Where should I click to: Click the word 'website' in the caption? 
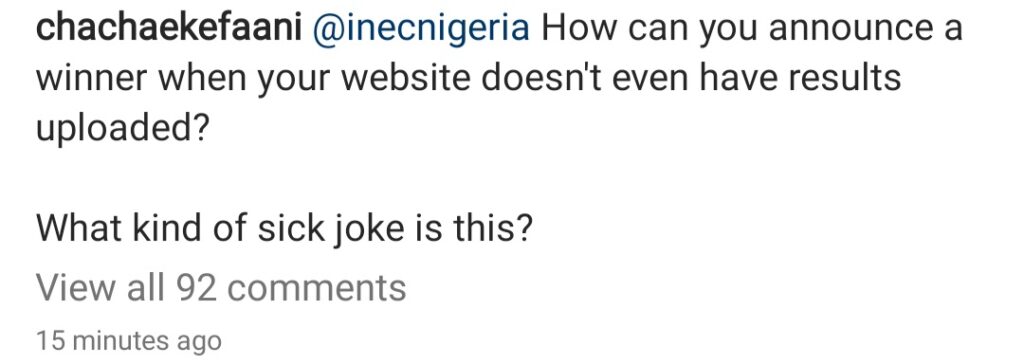(406, 78)
